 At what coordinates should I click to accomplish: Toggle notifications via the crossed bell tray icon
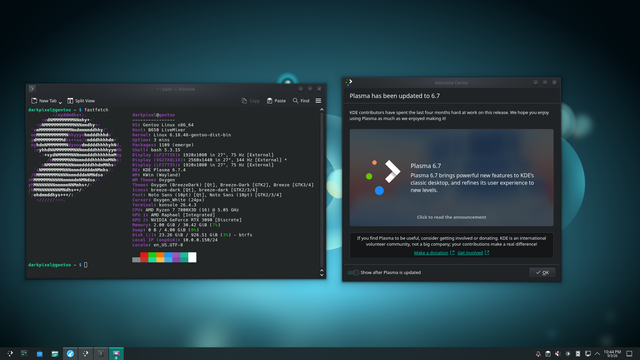point(538,354)
